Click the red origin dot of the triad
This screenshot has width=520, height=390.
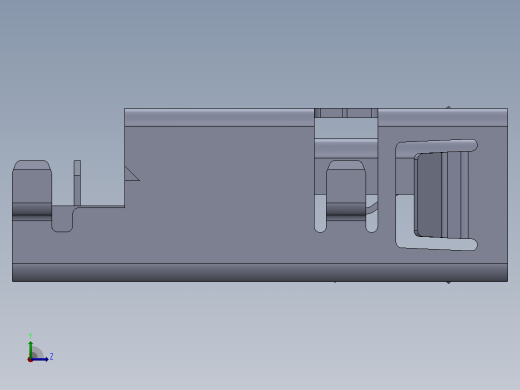(x=30, y=360)
